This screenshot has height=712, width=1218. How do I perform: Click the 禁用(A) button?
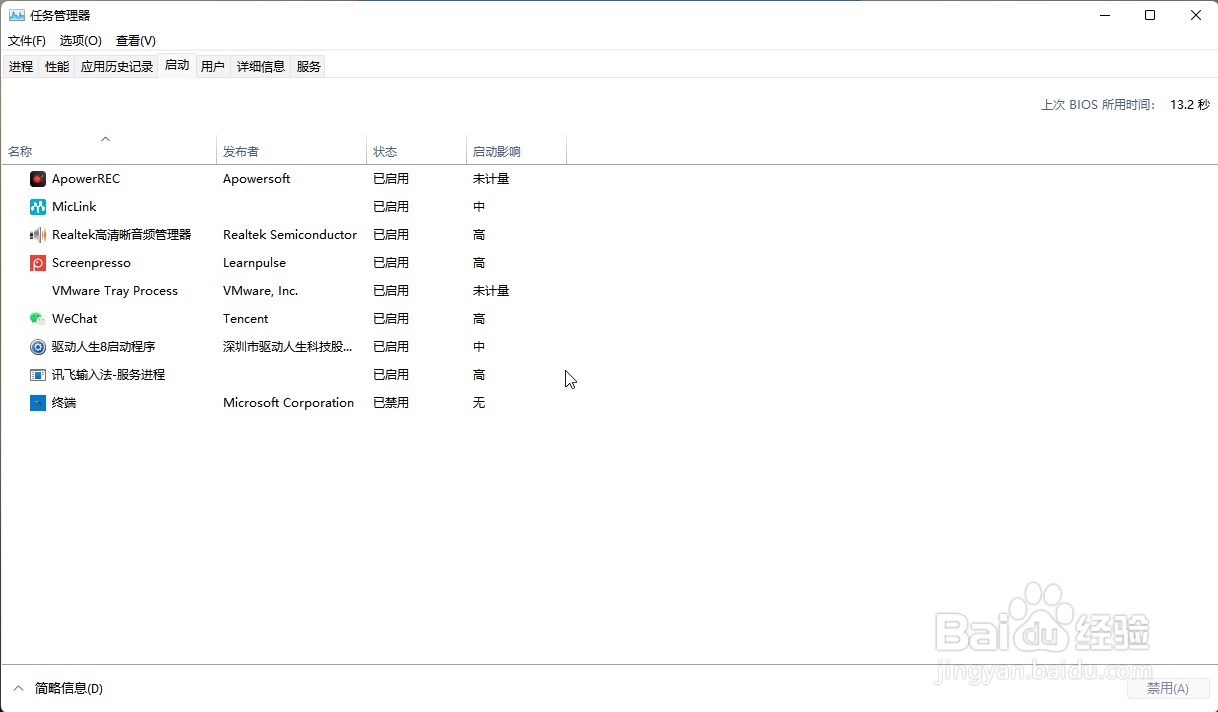pyautogui.click(x=1167, y=689)
